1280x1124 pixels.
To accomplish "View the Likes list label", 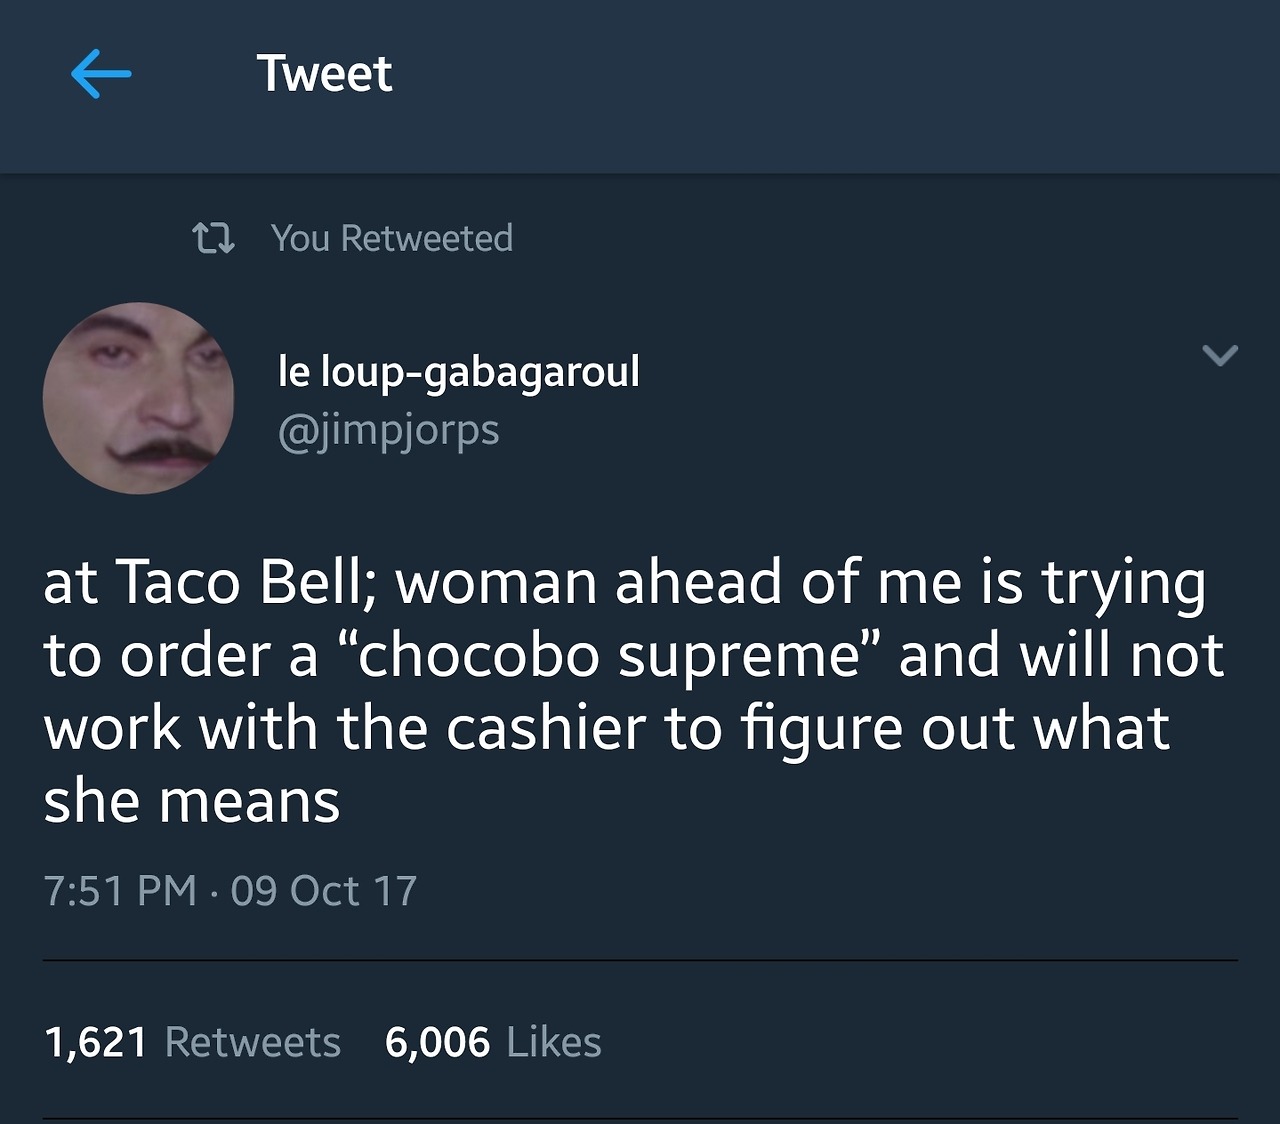I will tap(554, 1042).
